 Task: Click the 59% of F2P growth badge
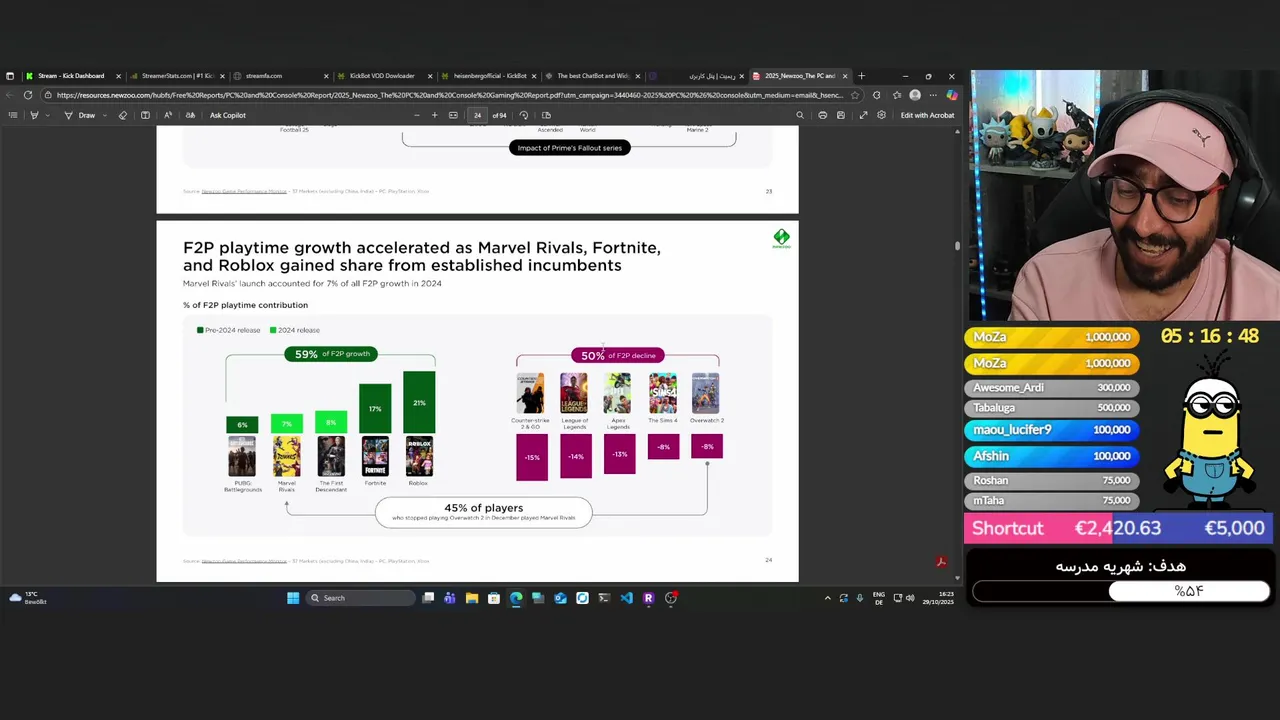click(x=332, y=354)
